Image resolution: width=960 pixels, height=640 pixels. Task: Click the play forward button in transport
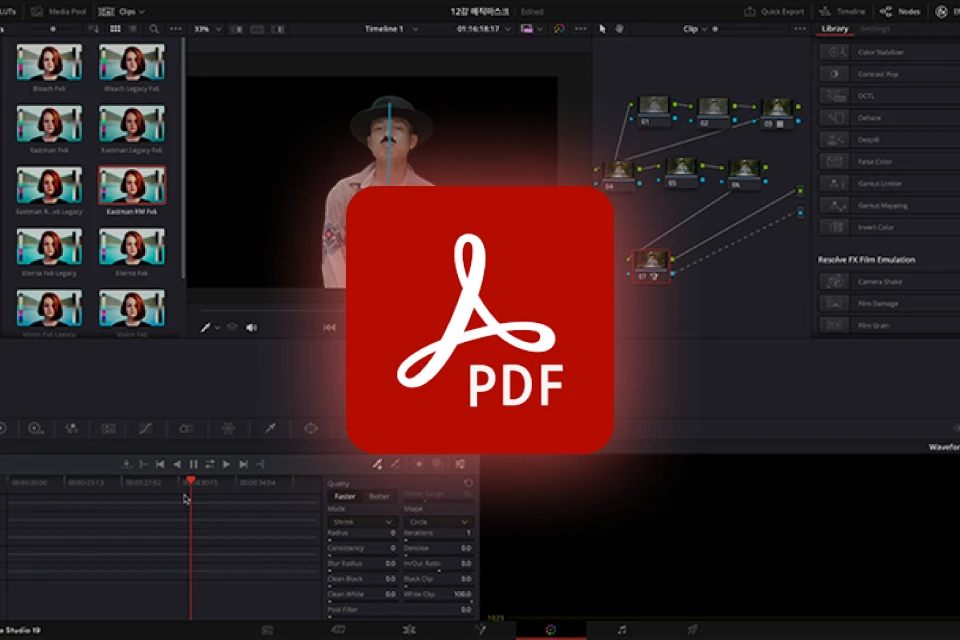227,464
